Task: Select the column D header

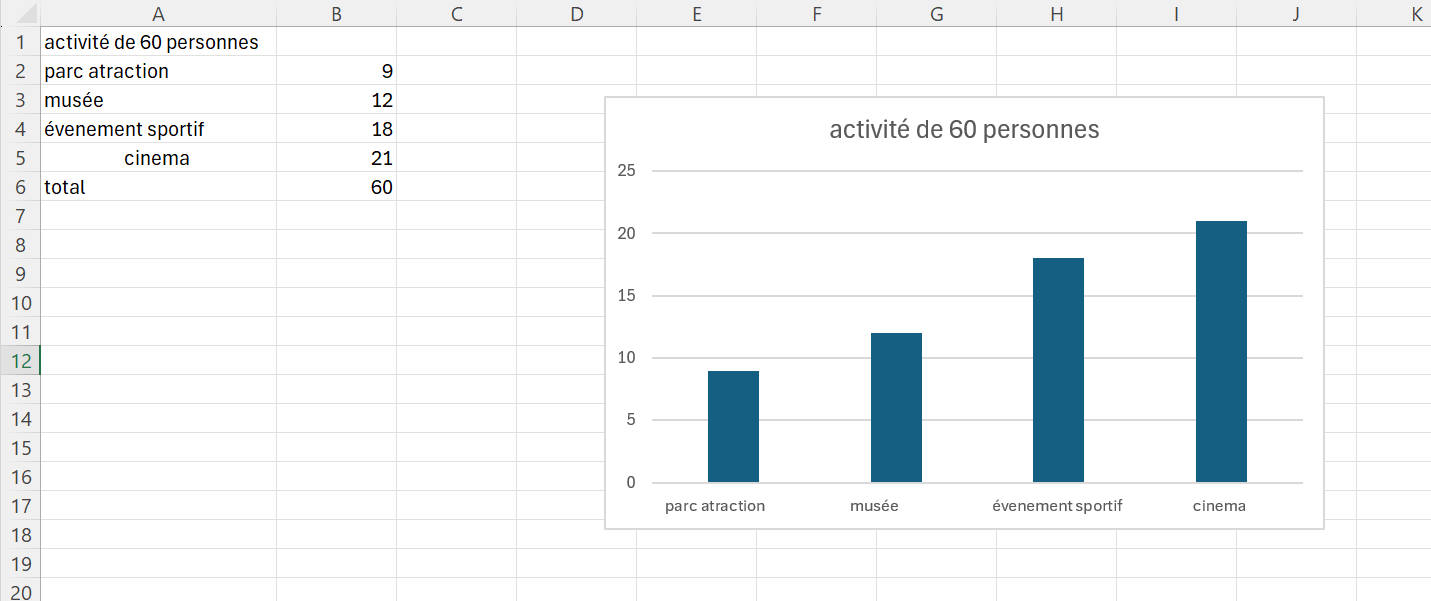Action: (x=576, y=14)
